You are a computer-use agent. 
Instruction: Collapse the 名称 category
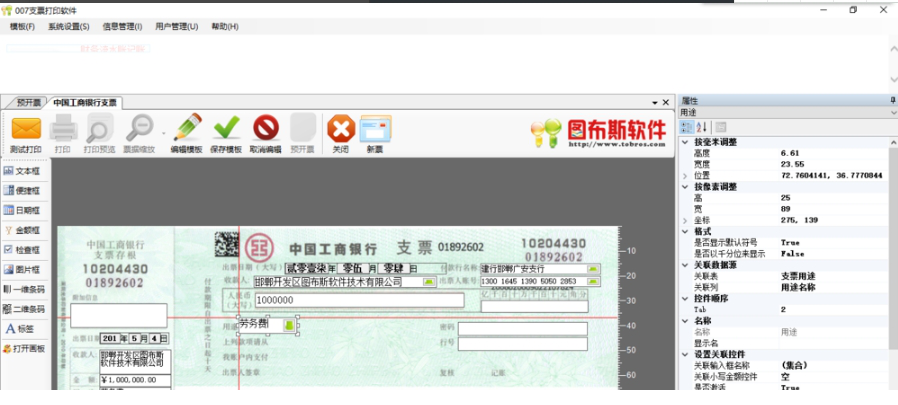tap(685, 321)
